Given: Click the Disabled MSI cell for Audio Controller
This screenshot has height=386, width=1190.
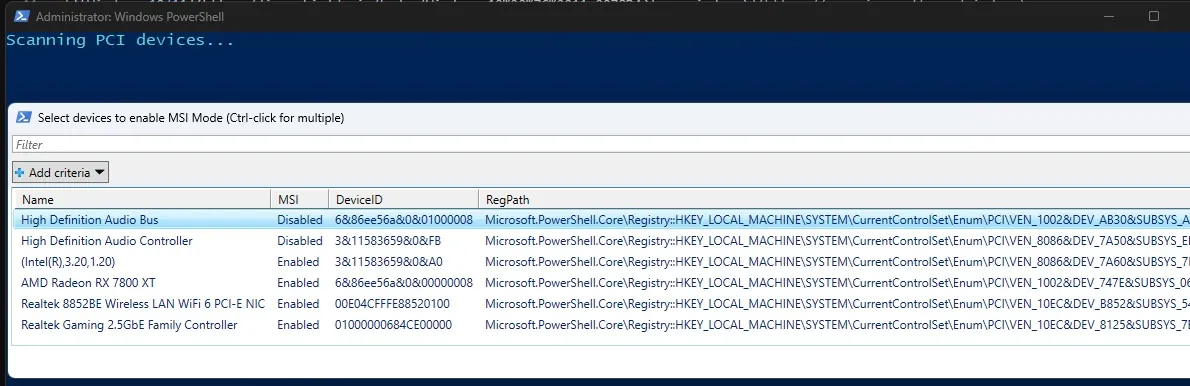Looking at the screenshot, I should pyautogui.click(x=300, y=240).
